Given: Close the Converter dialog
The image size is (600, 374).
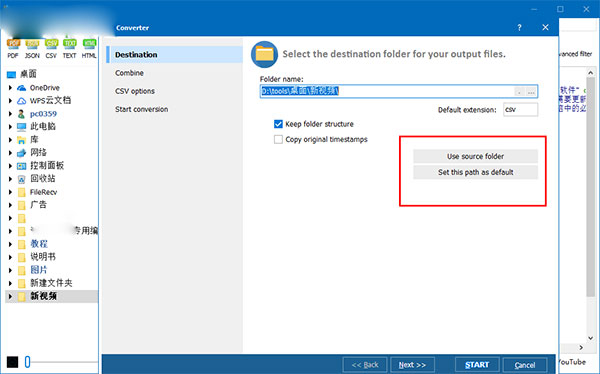Looking at the screenshot, I should point(545,28).
